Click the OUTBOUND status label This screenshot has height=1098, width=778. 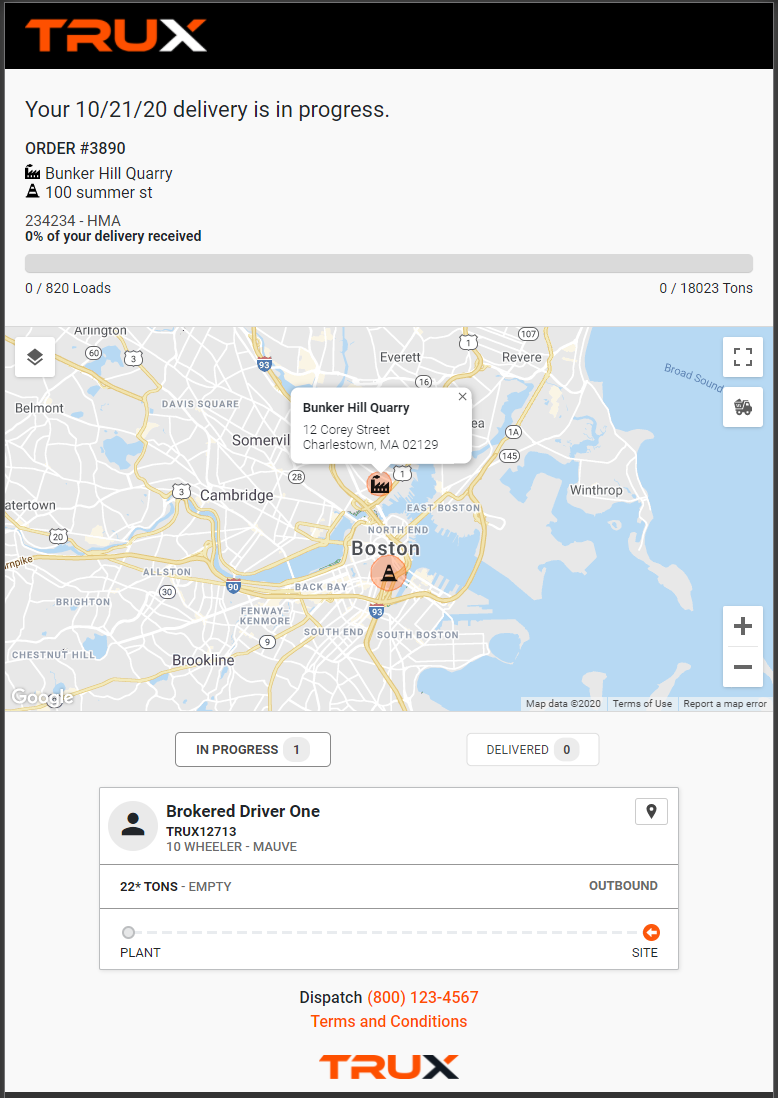coord(623,886)
